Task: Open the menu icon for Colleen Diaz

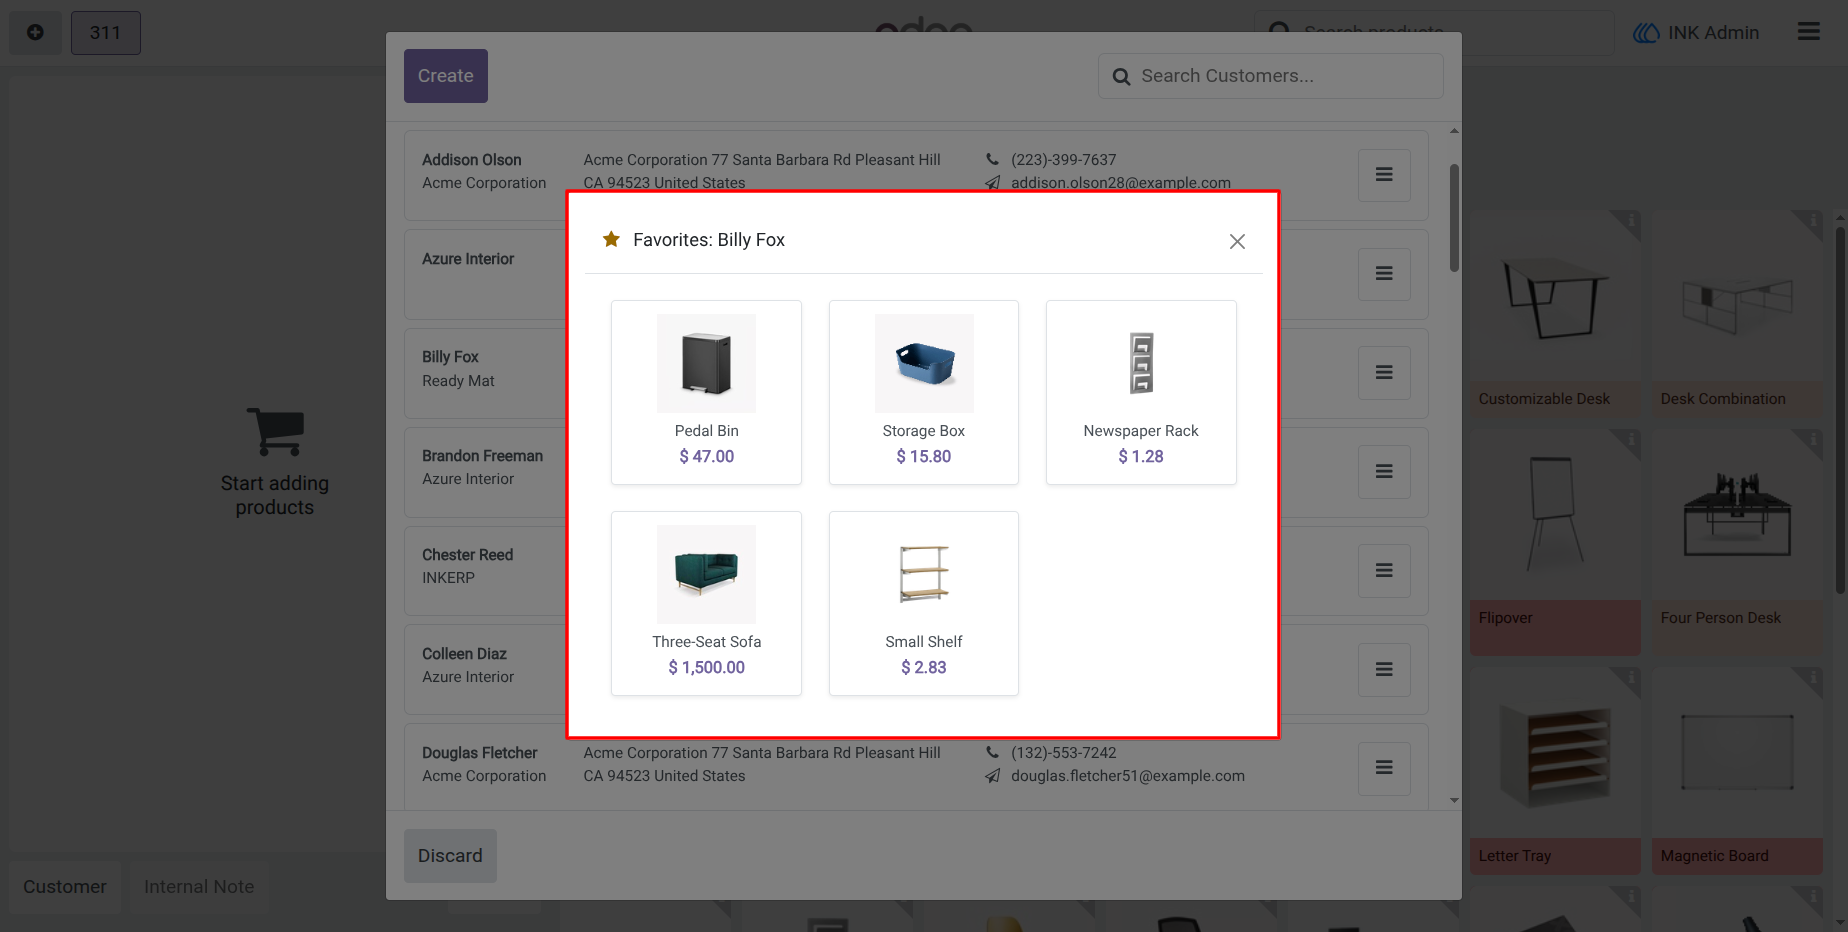Action: point(1384,669)
